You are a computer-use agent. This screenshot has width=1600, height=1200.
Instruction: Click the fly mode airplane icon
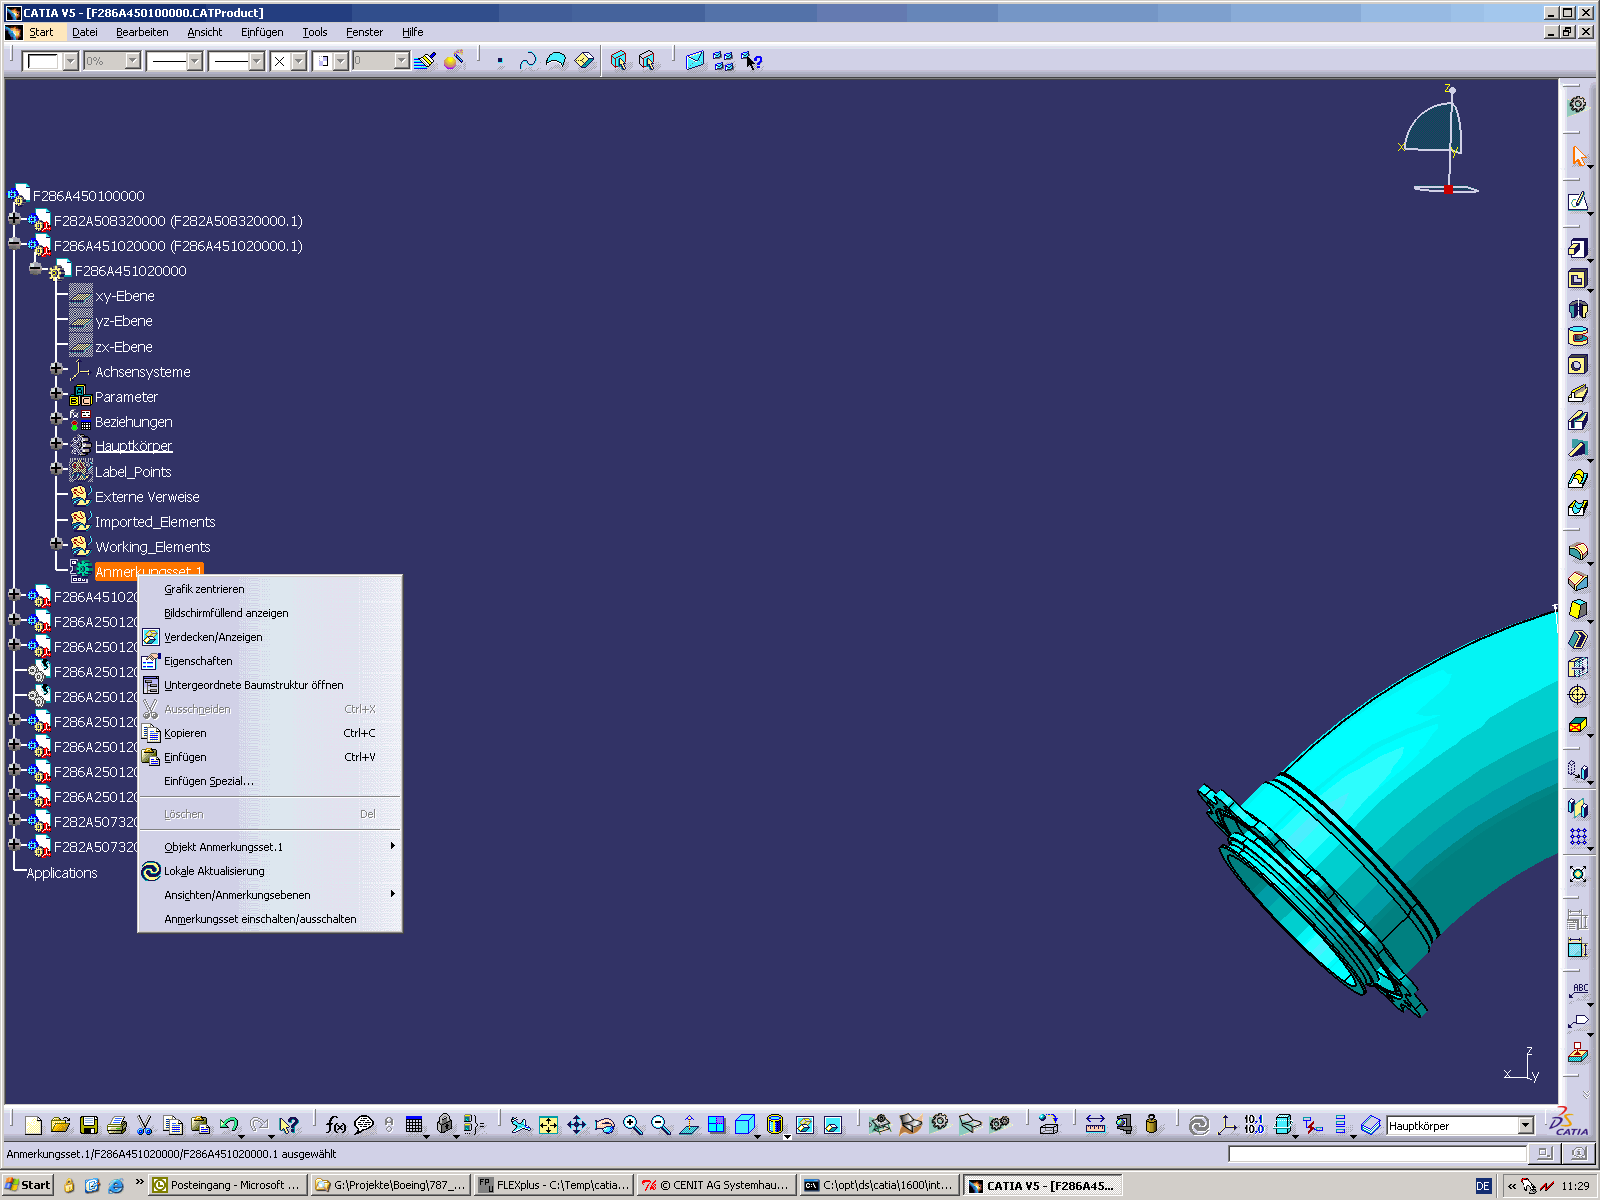(520, 1125)
